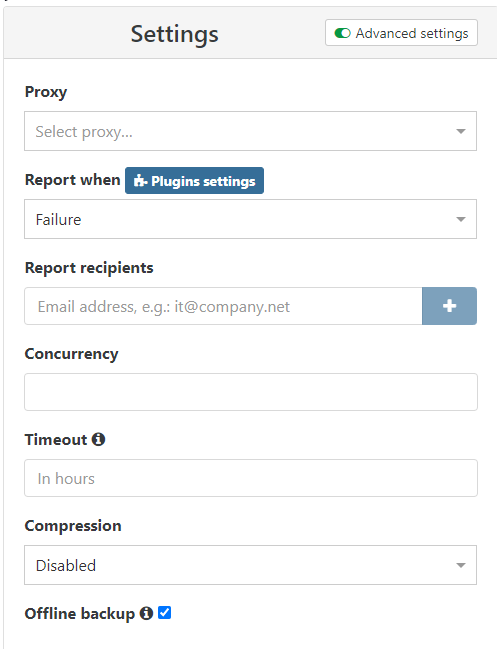Open Plugins settings
The width and height of the screenshot is (497, 649).
194,180
